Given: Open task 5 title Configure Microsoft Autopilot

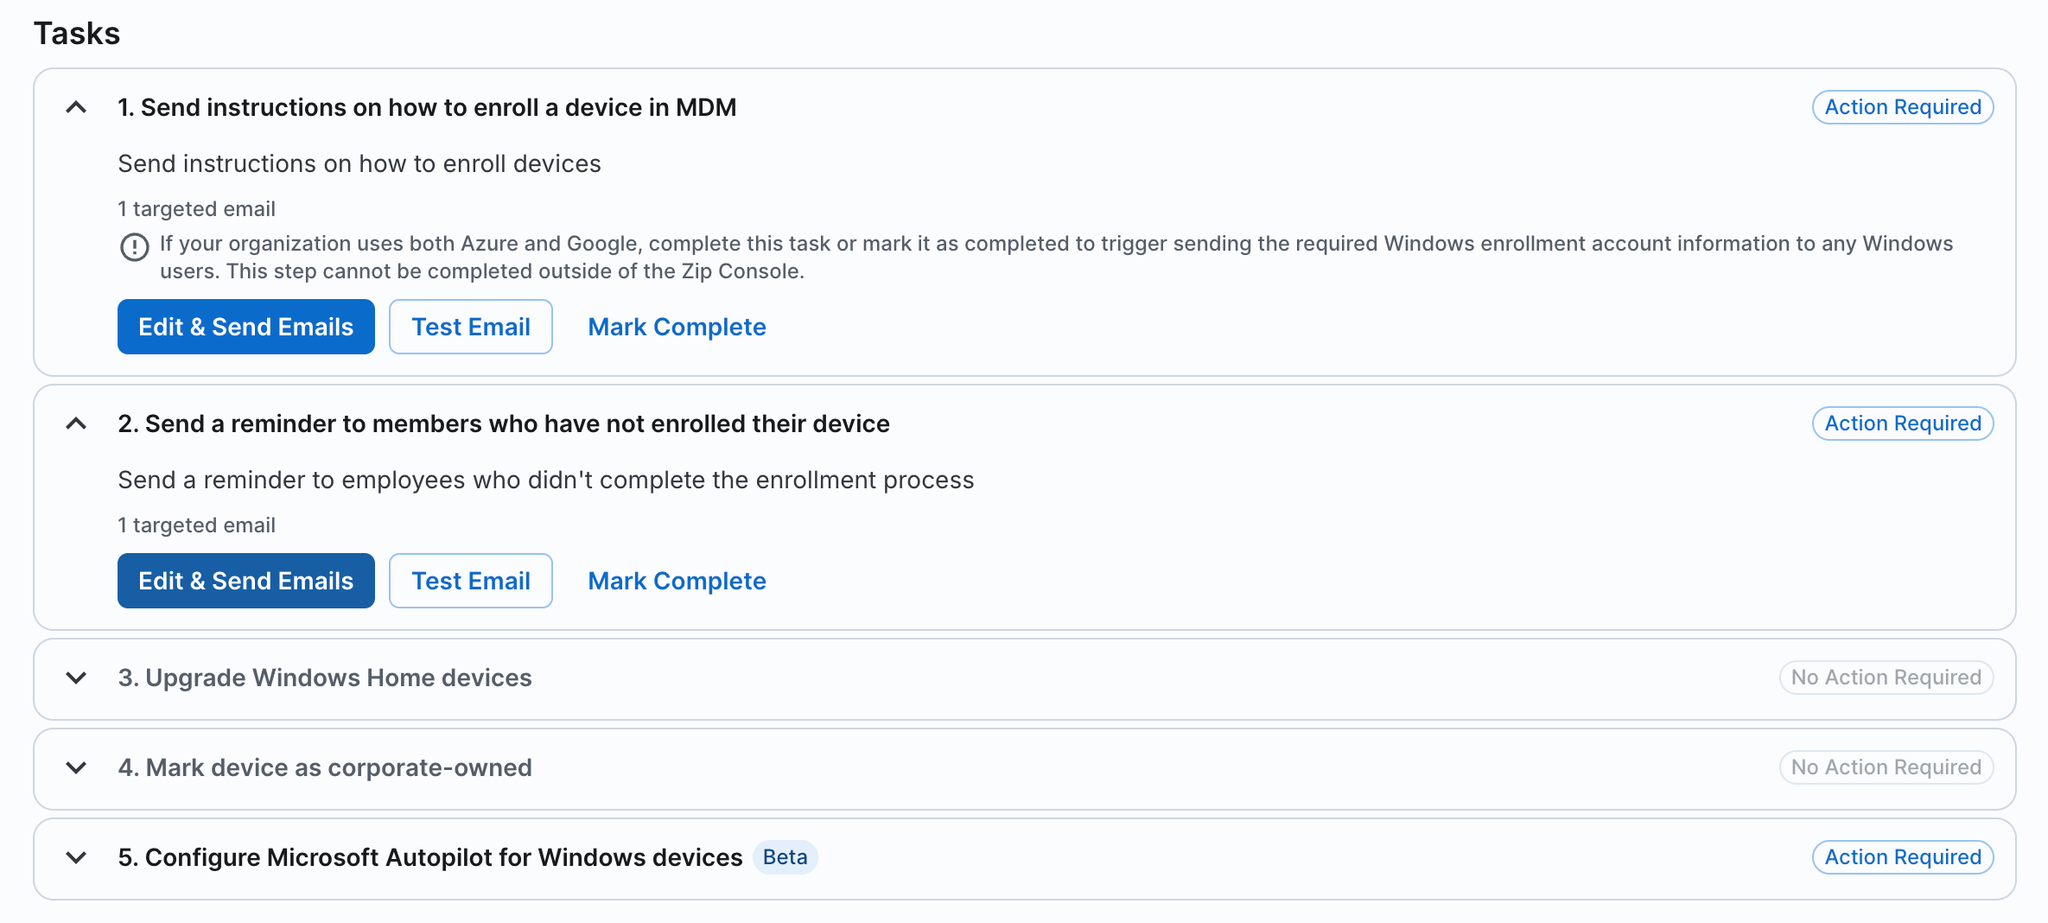Looking at the screenshot, I should 430,858.
